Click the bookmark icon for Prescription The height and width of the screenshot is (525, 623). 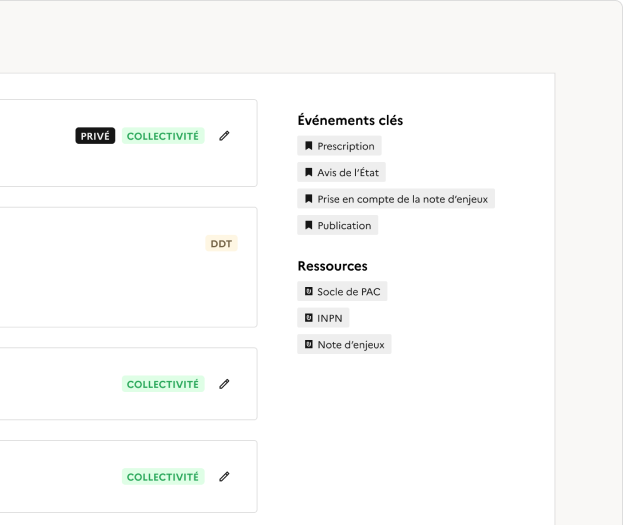click(x=309, y=146)
